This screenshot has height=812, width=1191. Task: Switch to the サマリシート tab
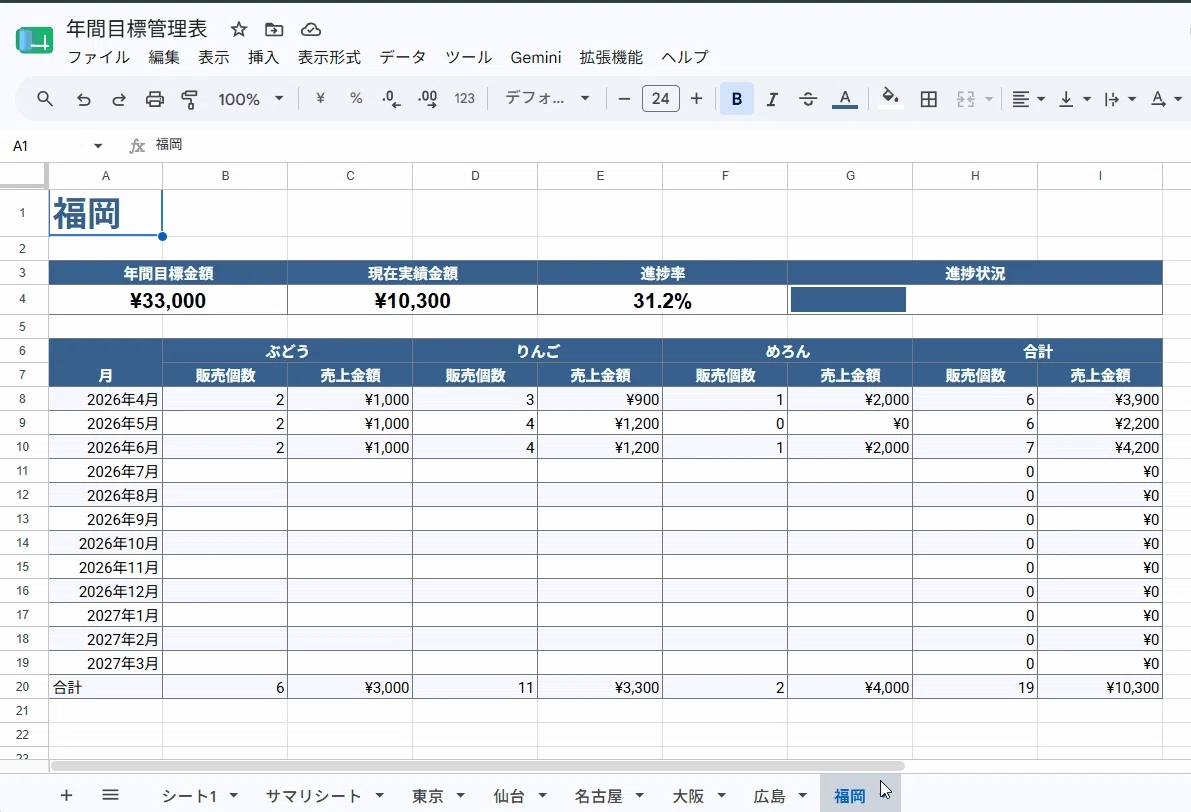pyautogui.click(x=313, y=796)
